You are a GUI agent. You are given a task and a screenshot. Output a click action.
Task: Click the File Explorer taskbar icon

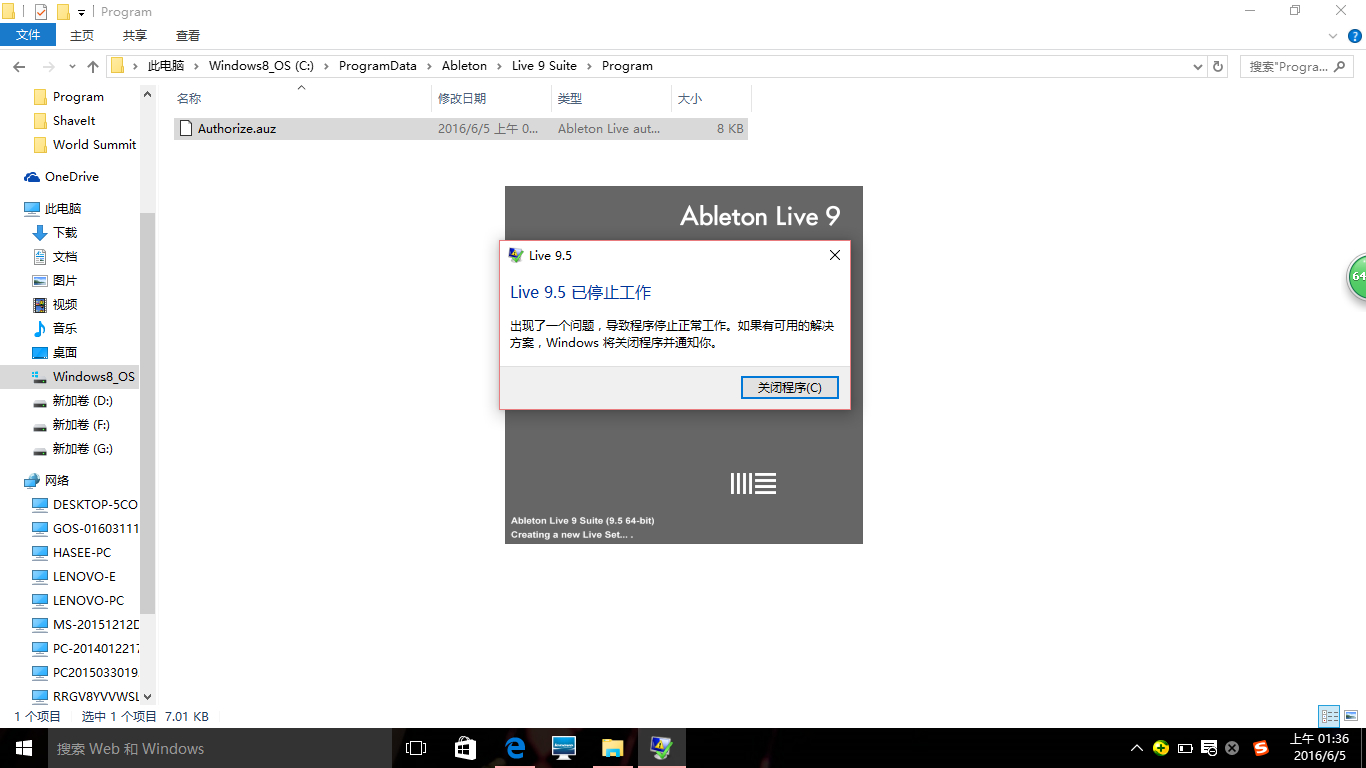(x=613, y=748)
